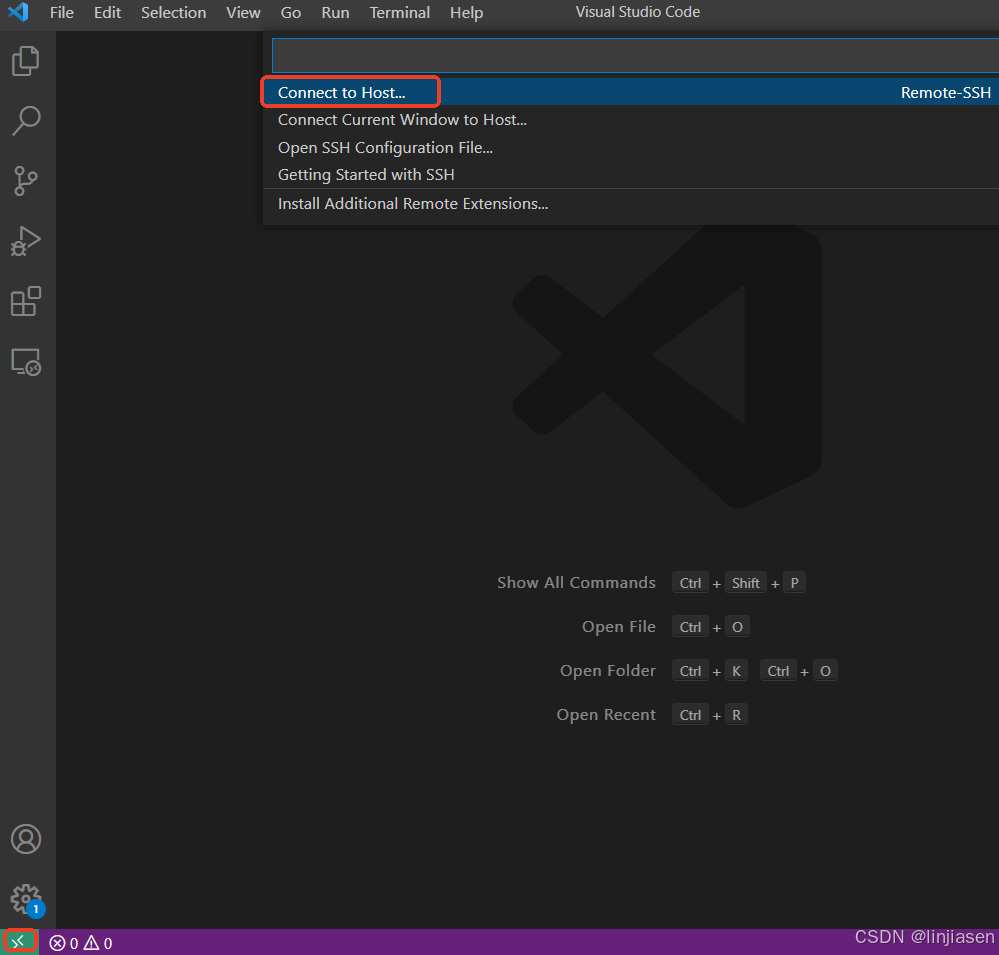Open the Extensions view
The image size is (999, 955).
[26, 301]
